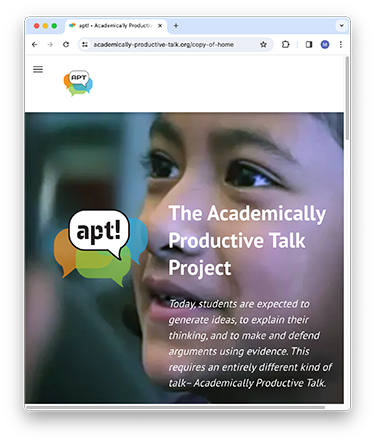View site information icon in address bar
The width and height of the screenshot is (375, 443).
tap(85, 44)
